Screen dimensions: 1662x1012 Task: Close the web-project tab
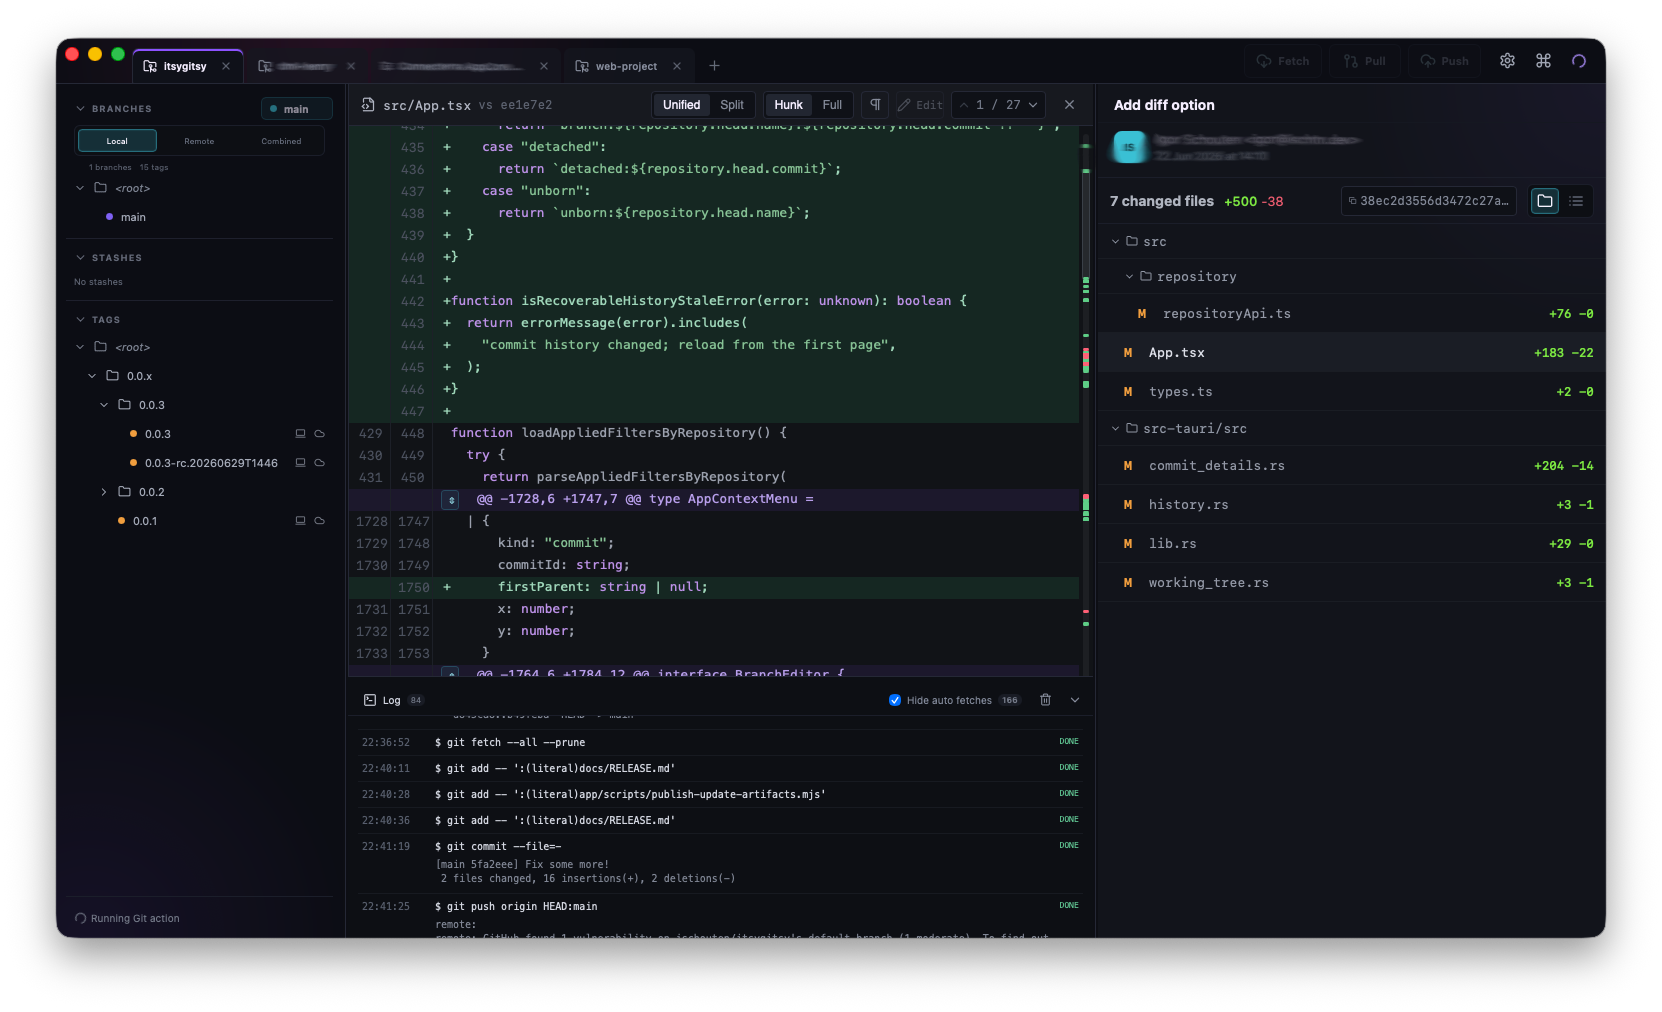pyautogui.click(x=677, y=66)
